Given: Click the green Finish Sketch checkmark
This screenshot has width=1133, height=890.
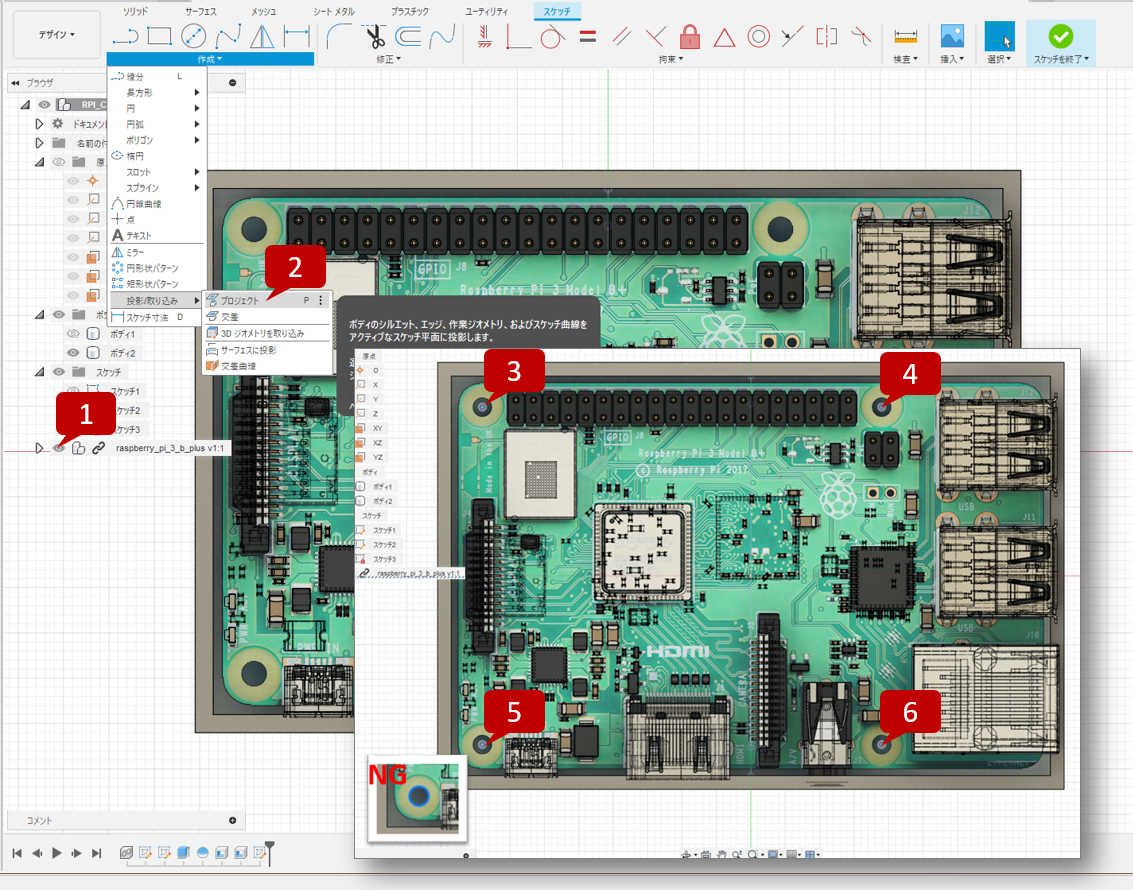Looking at the screenshot, I should [1061, 35].
